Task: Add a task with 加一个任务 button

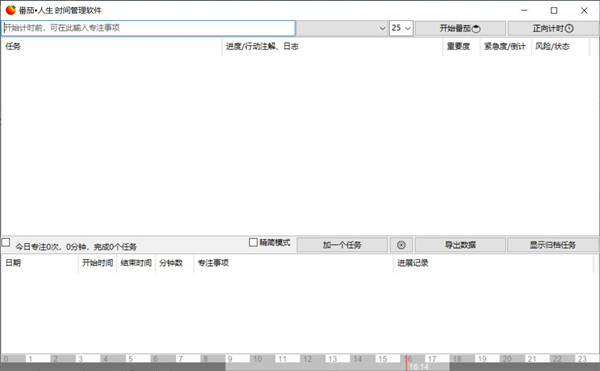Action: 342,245
